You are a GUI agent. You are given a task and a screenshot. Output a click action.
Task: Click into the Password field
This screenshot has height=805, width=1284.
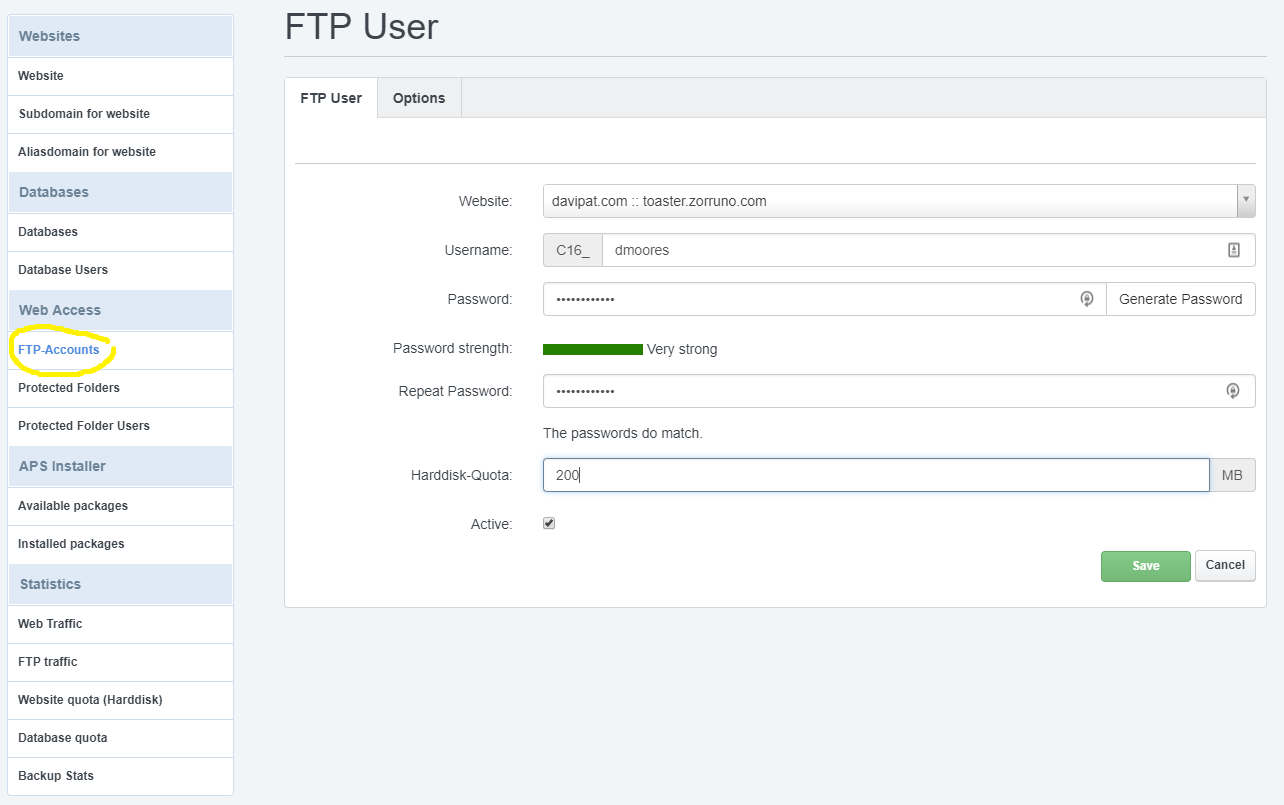click(x=824, y=299)
